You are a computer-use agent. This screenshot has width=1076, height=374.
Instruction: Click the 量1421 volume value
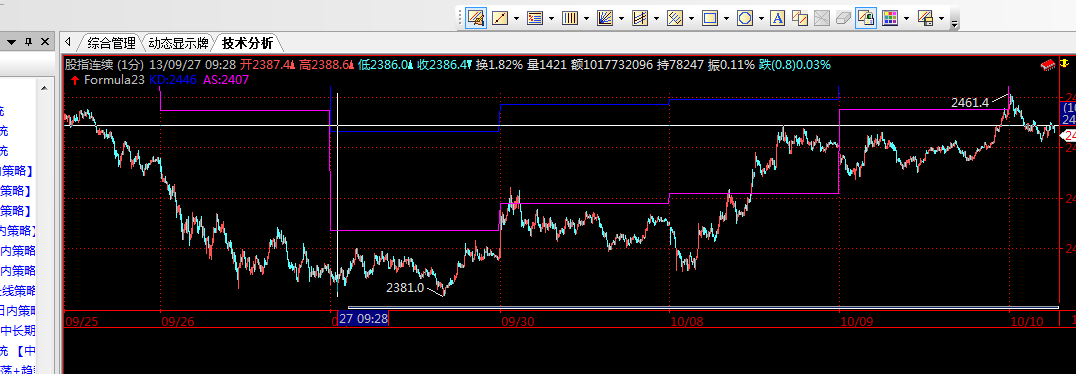click(x=546, y=65)
